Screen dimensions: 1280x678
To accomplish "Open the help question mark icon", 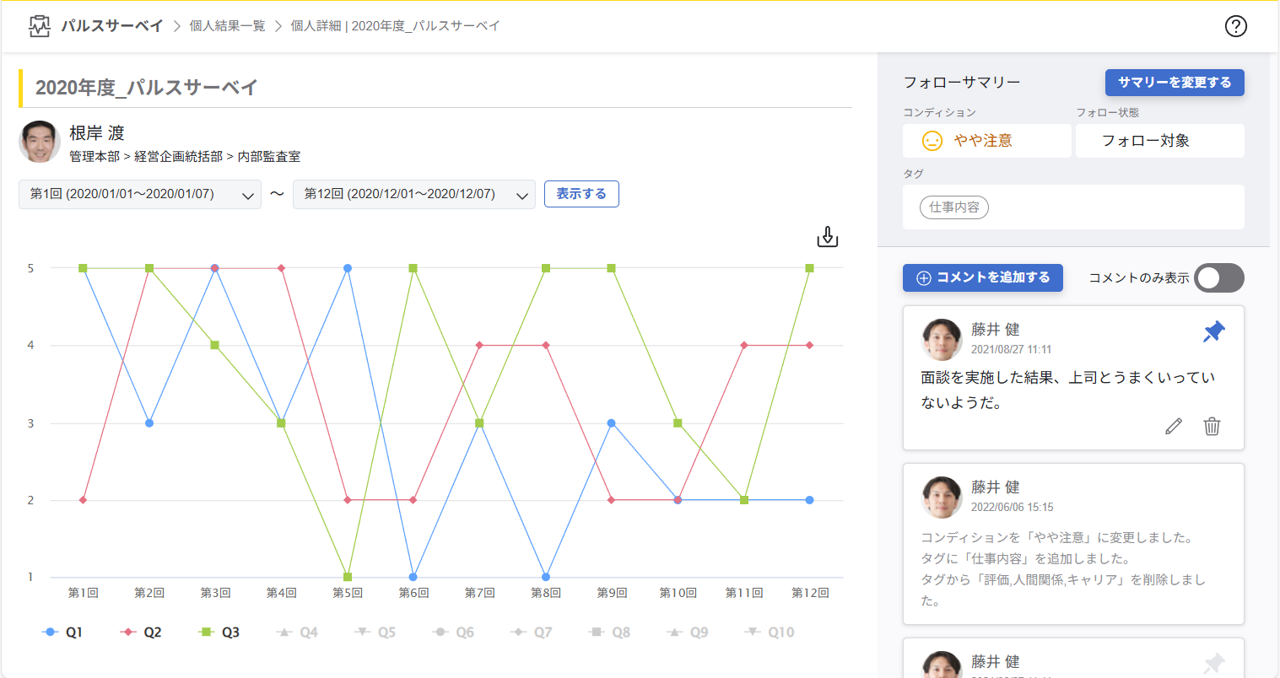I will pos(1236,27).
